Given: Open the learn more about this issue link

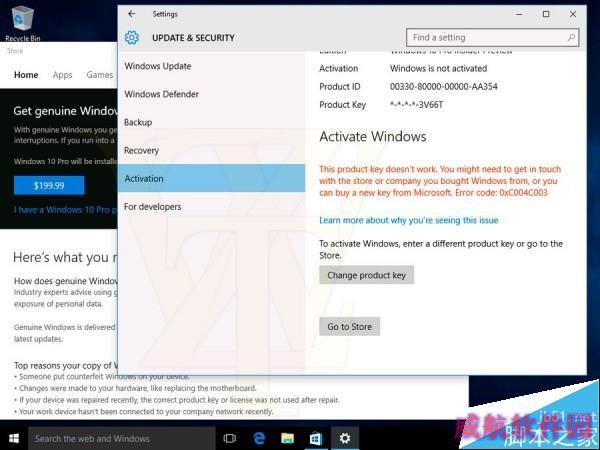Looking at the screenshot, I should [409, 220].
